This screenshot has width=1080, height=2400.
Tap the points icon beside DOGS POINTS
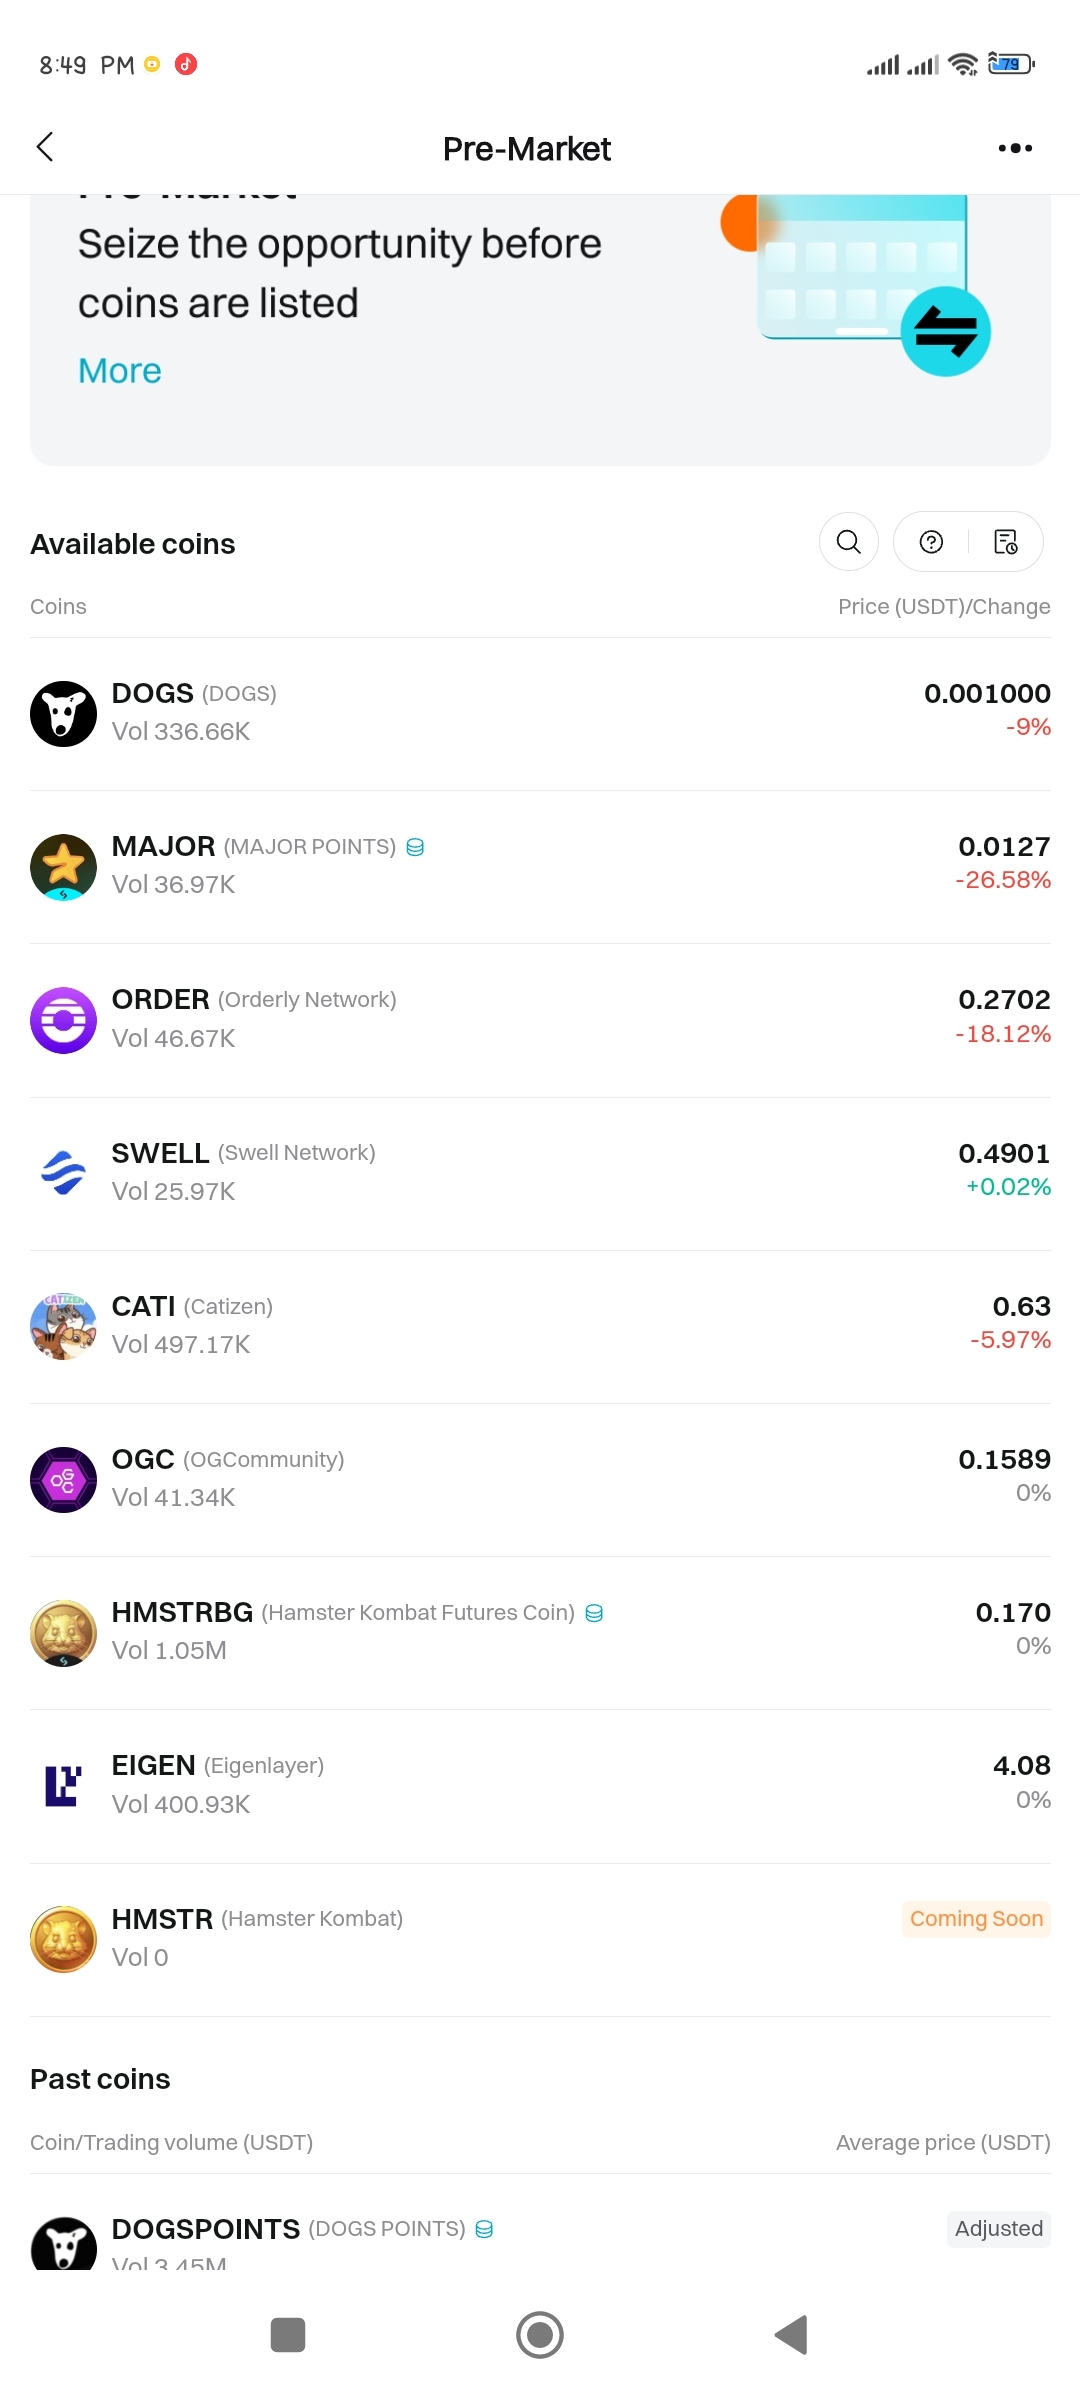484,2229
